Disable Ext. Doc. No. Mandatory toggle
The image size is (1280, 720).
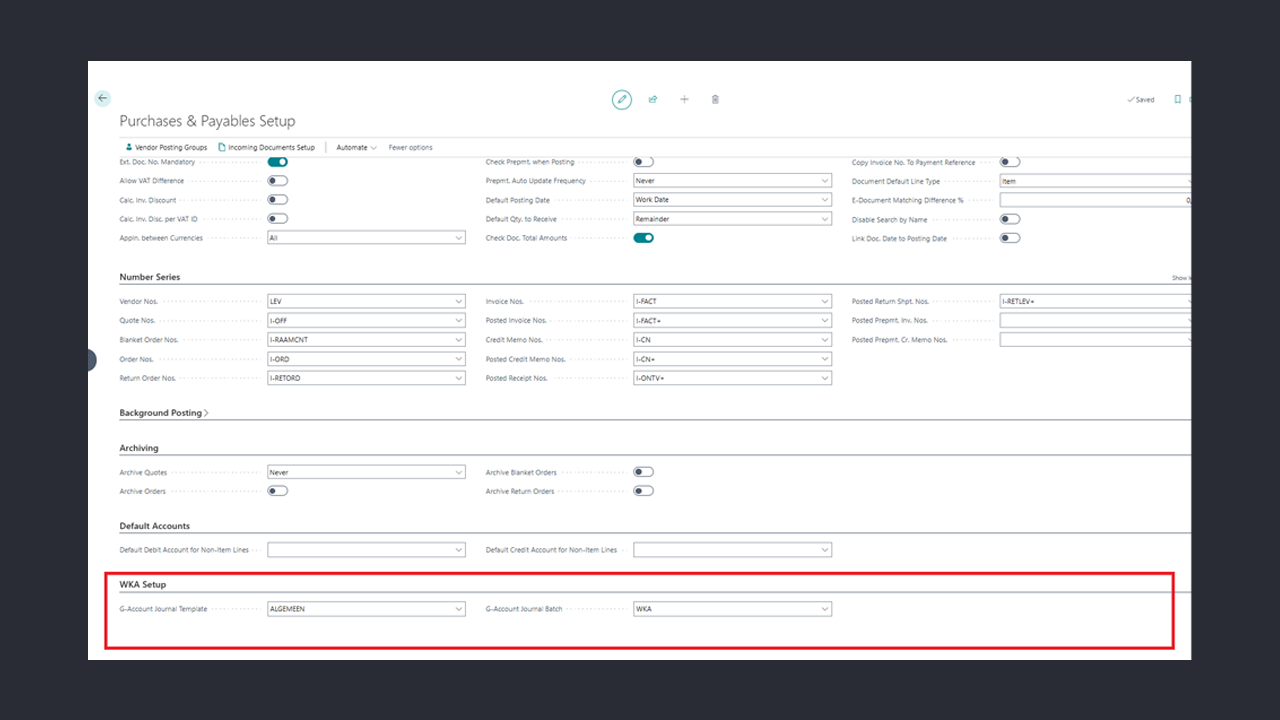click(x=277, y=162)
